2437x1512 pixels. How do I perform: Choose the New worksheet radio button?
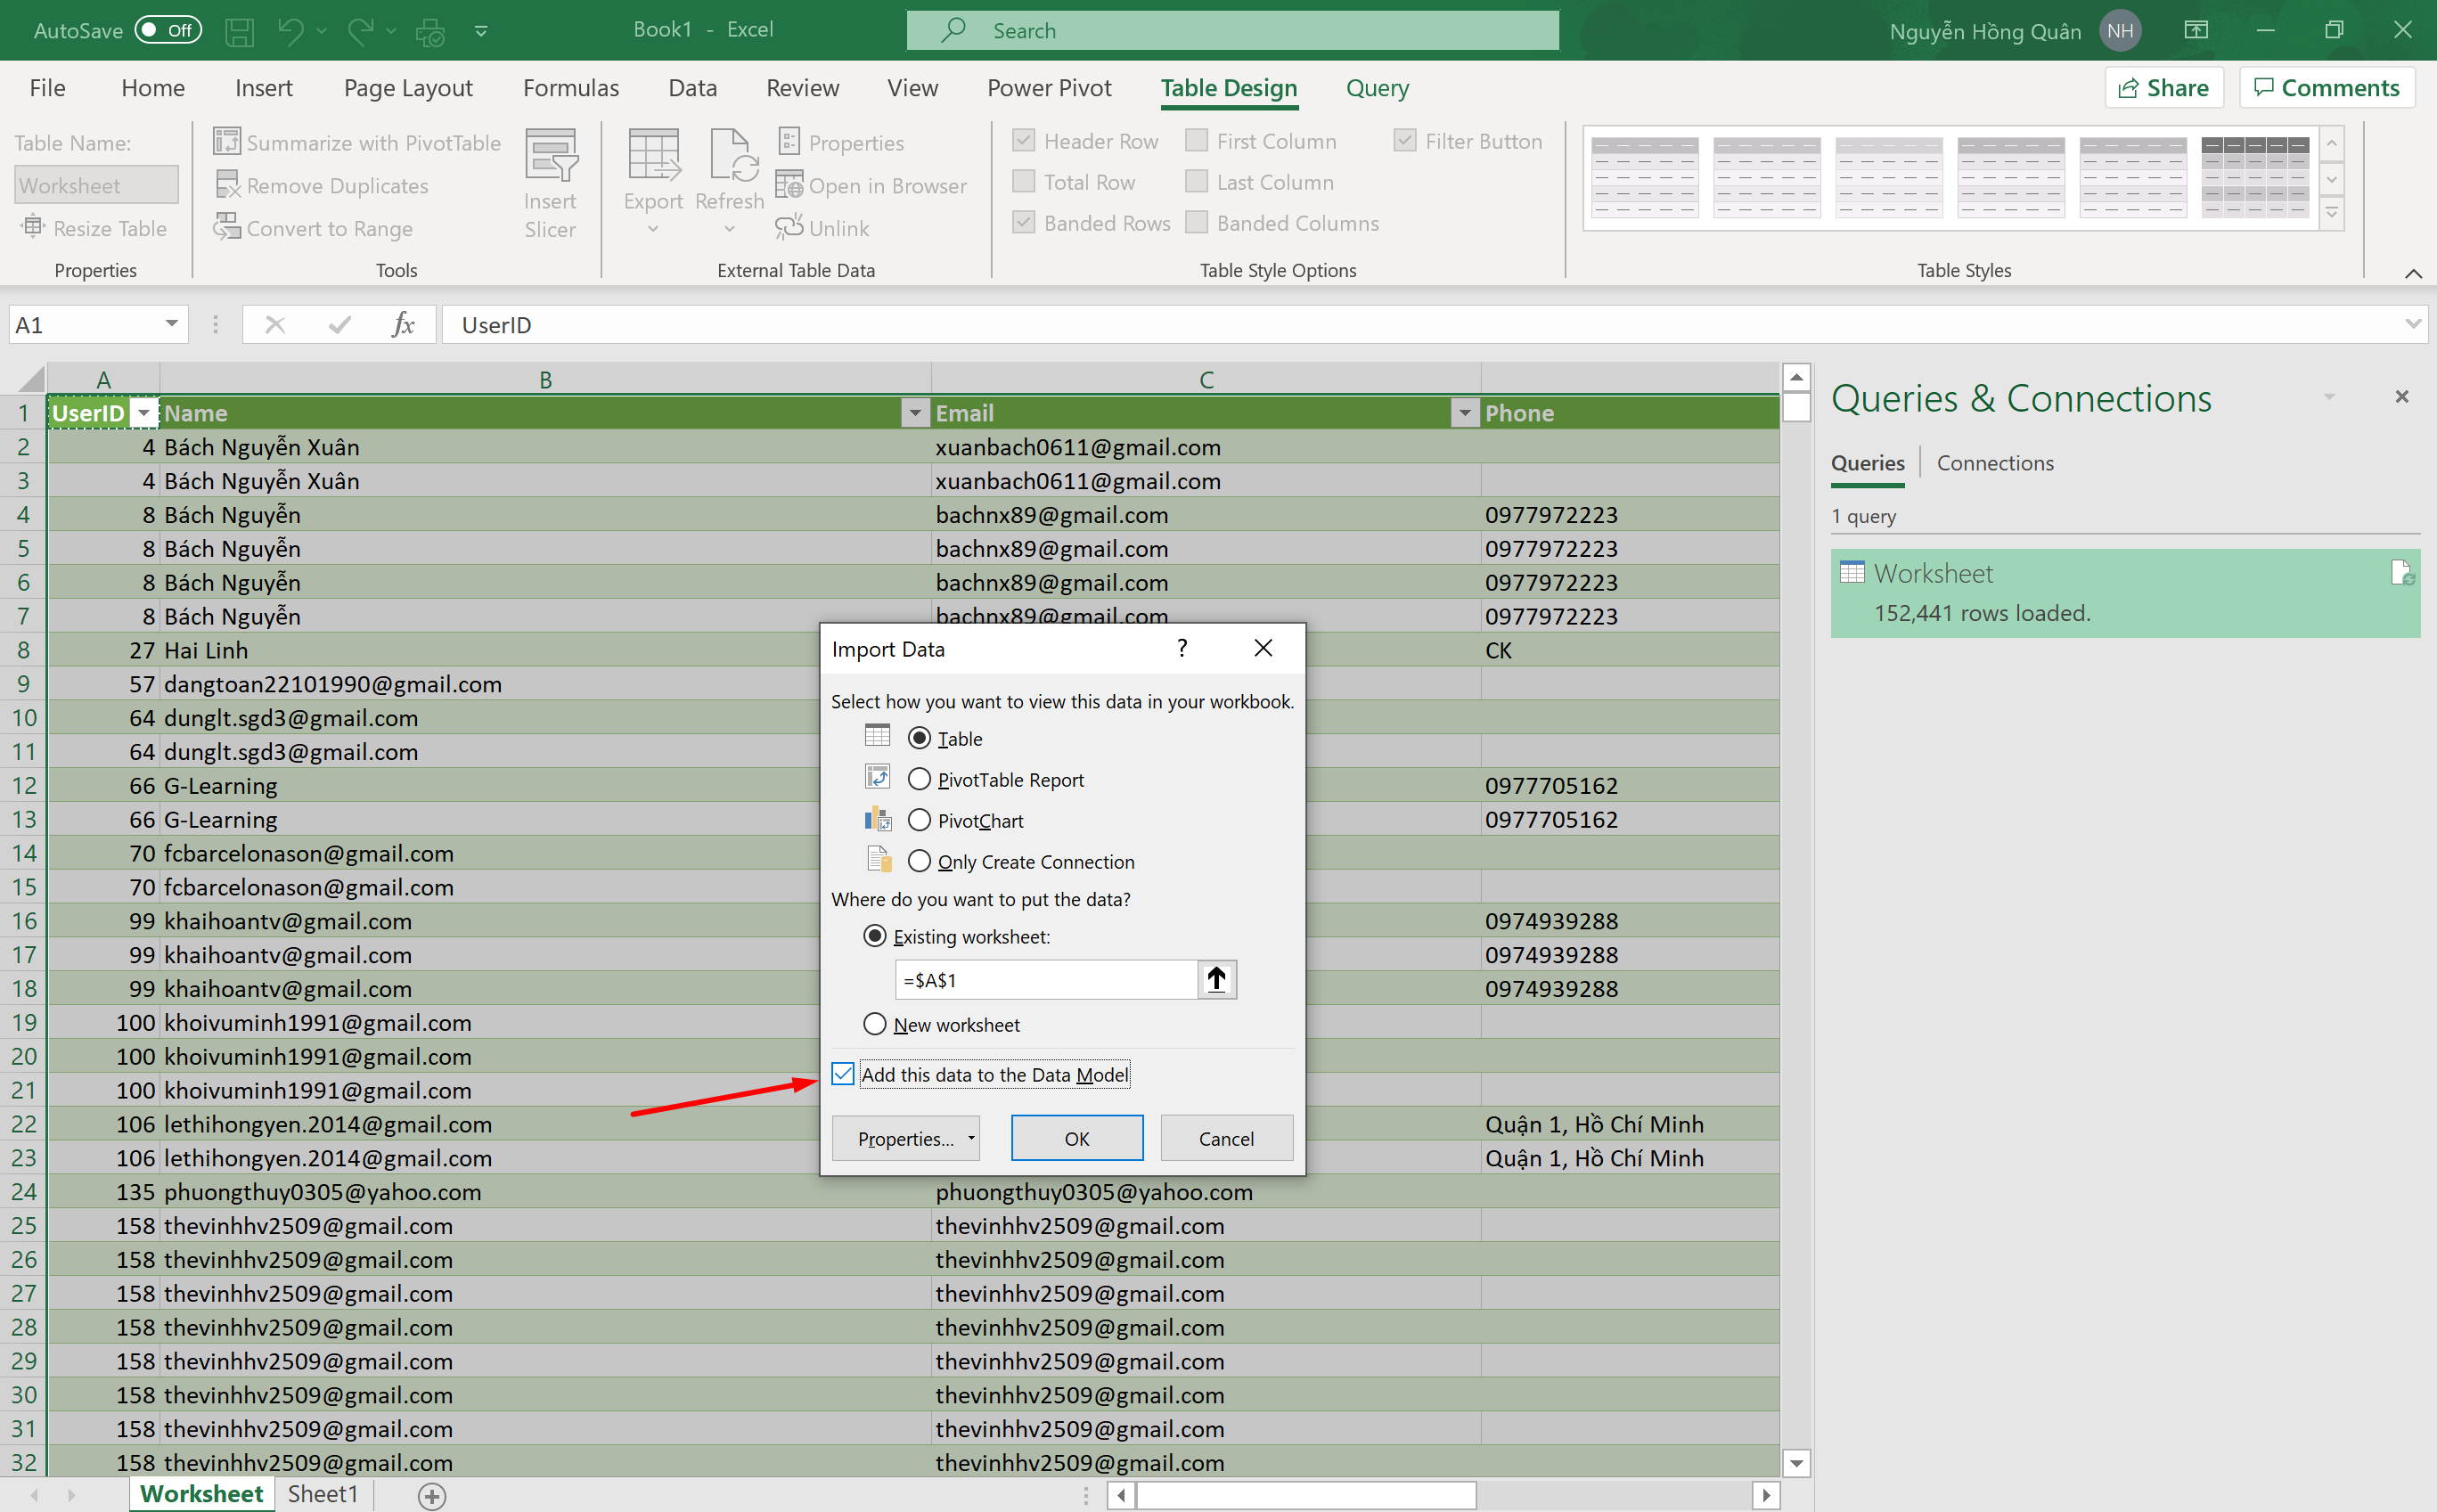(875, 1024)
